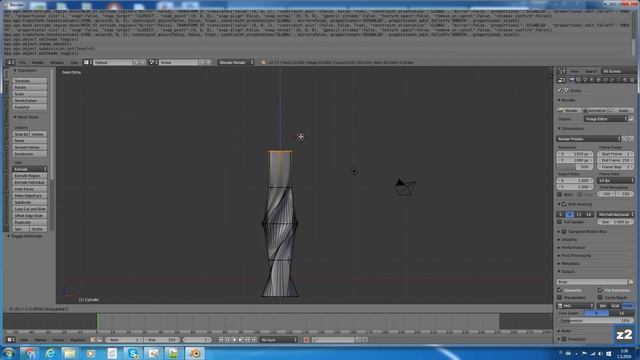Toggle the File Extensions checkbox

coord(600,290)
